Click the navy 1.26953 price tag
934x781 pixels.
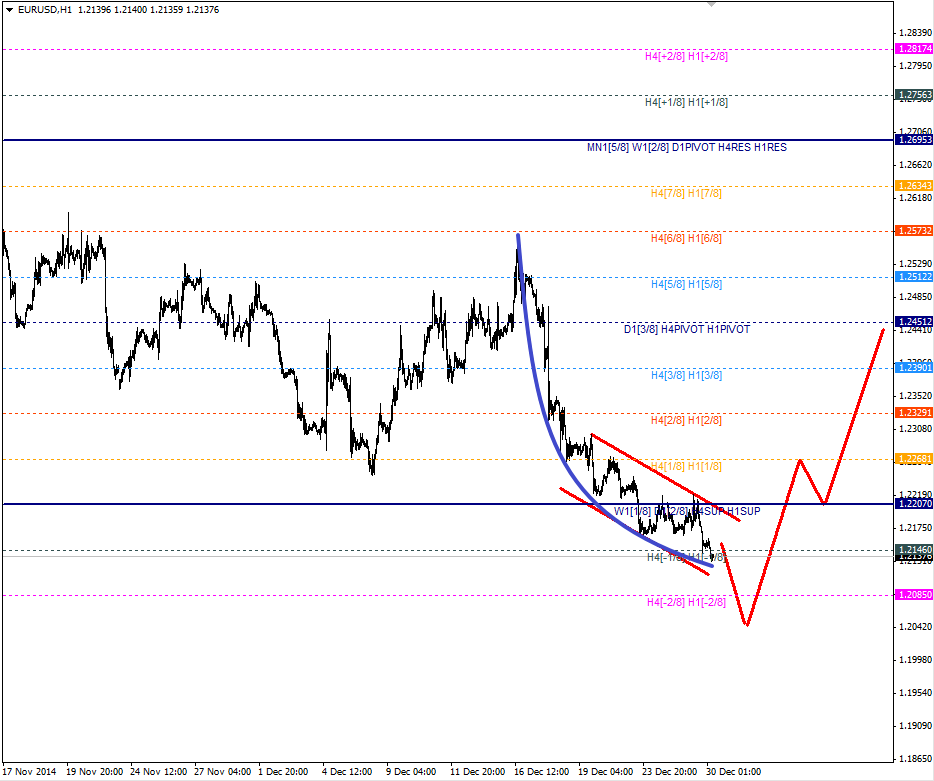click(914, 140)
